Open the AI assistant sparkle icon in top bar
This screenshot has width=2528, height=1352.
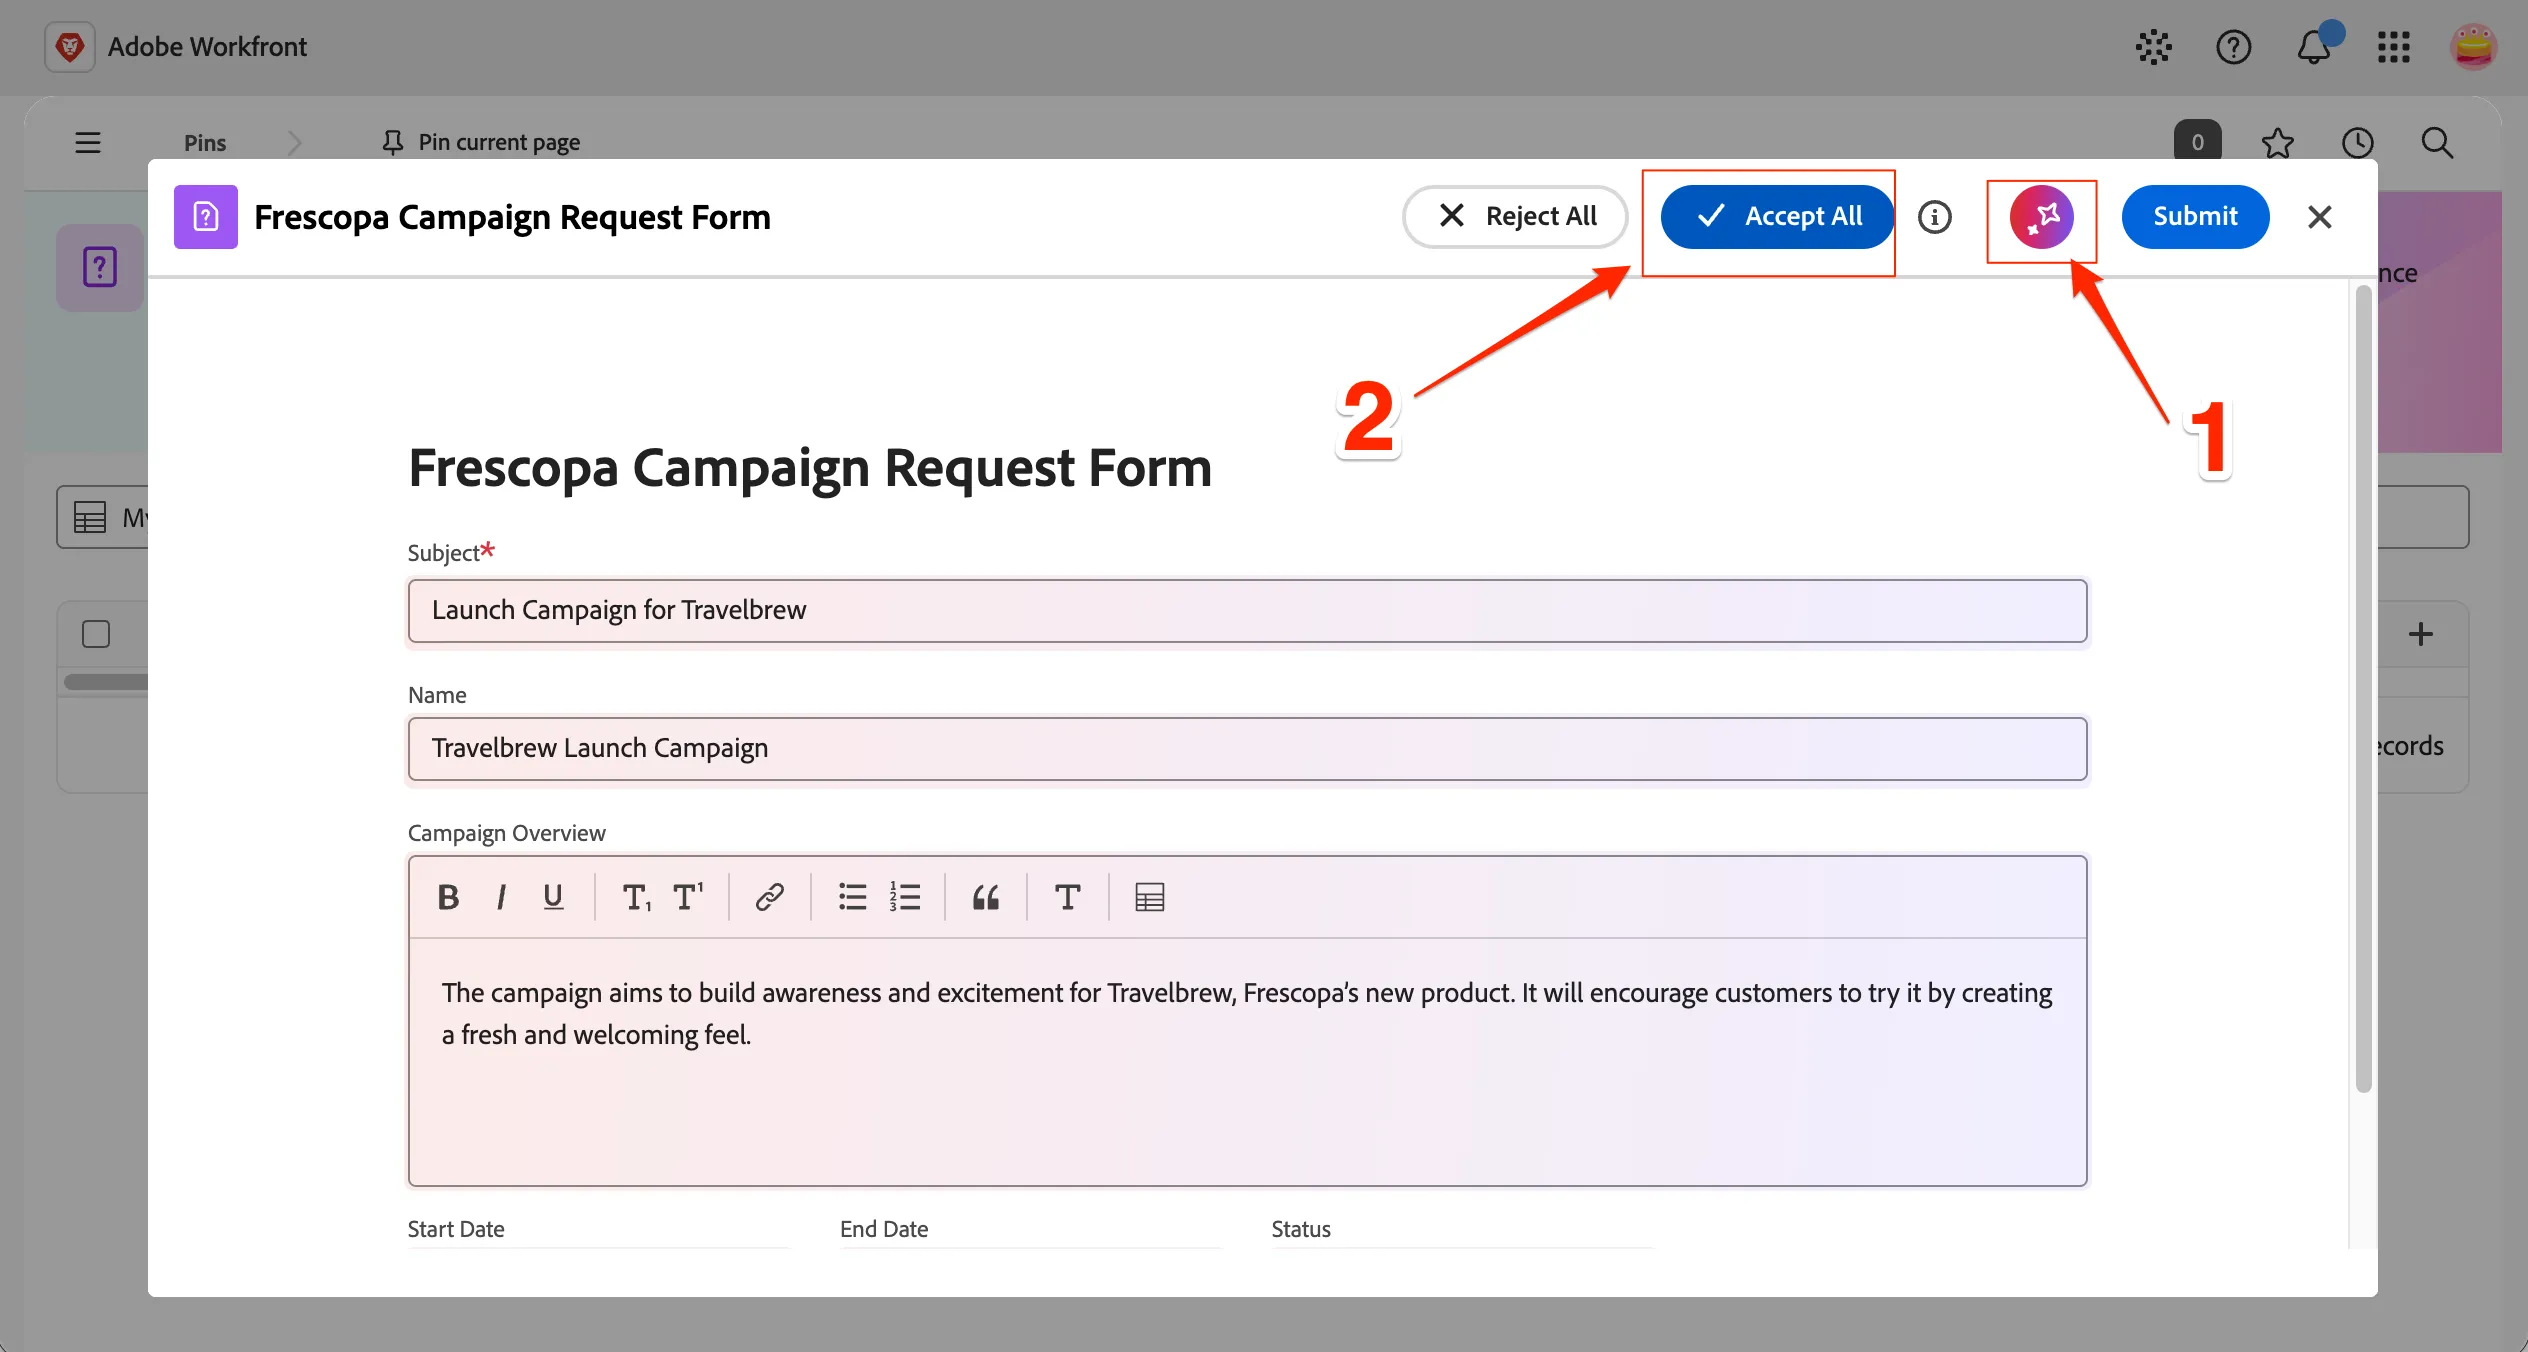[2154, 47]
